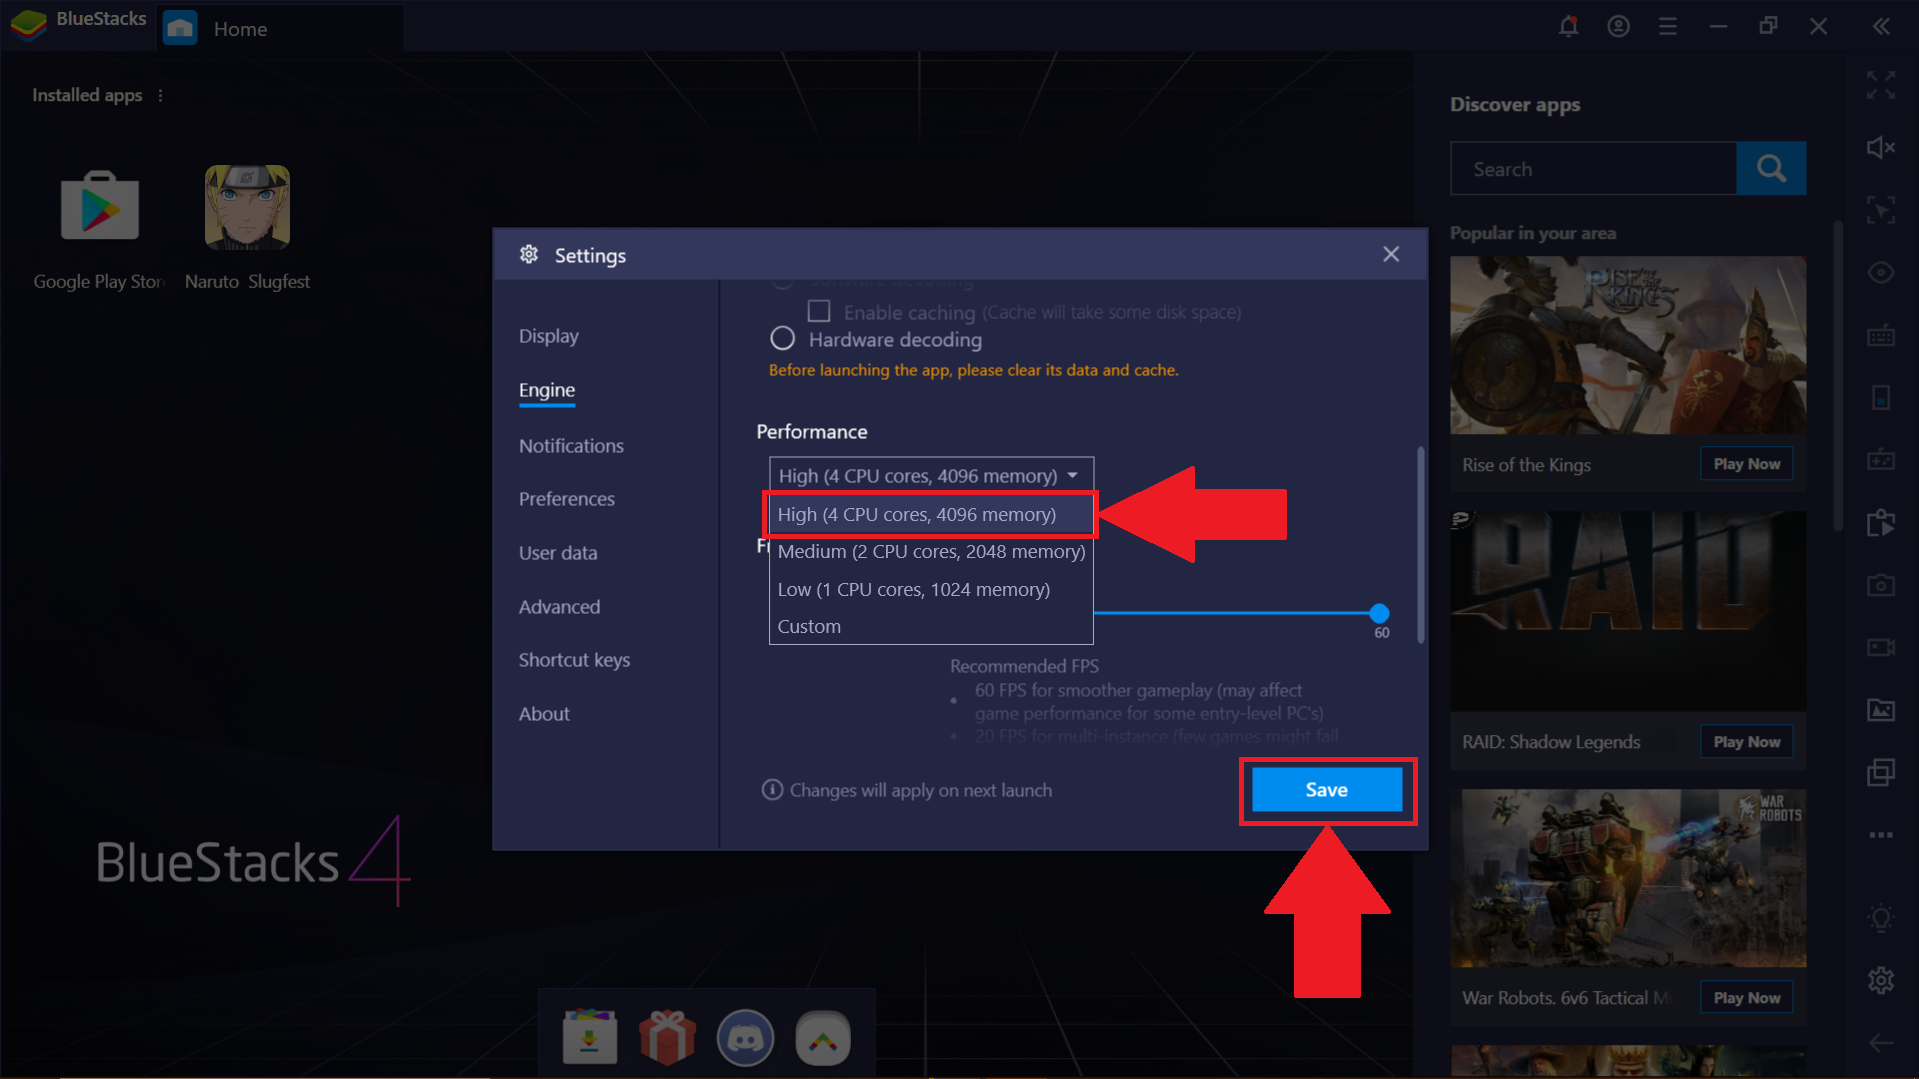Screen dimensions: 1919x1079
Task: Open keyboard controls icon in sidebar
Action: click(1881, 335)
